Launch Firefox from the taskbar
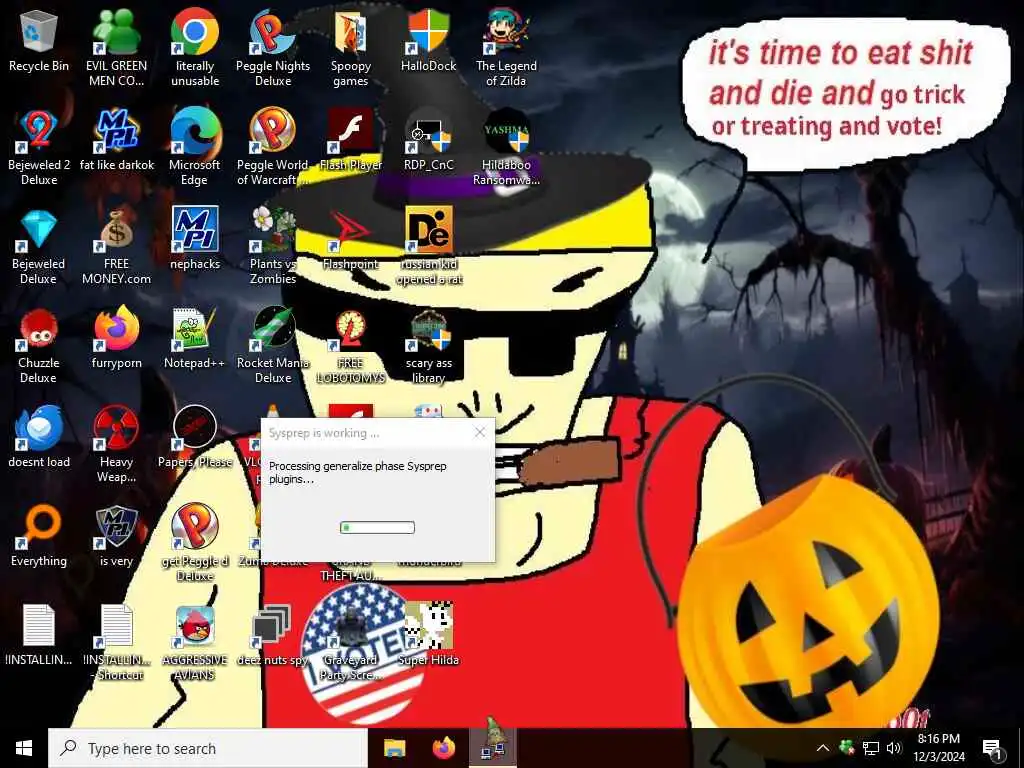The height and width of the screenshot is (768, 1024). [x=443, y=748]
